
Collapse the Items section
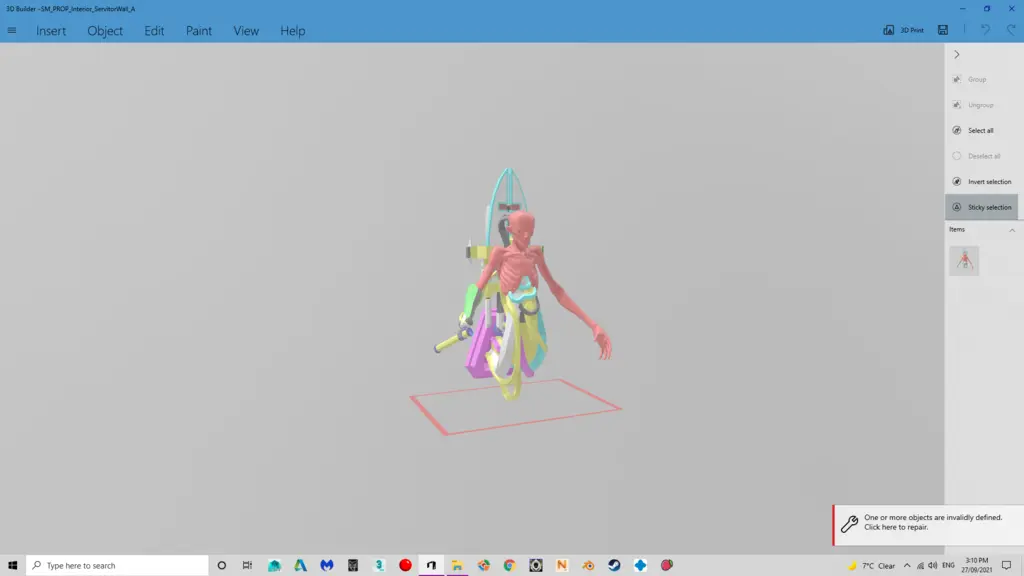click(1013, 229)
